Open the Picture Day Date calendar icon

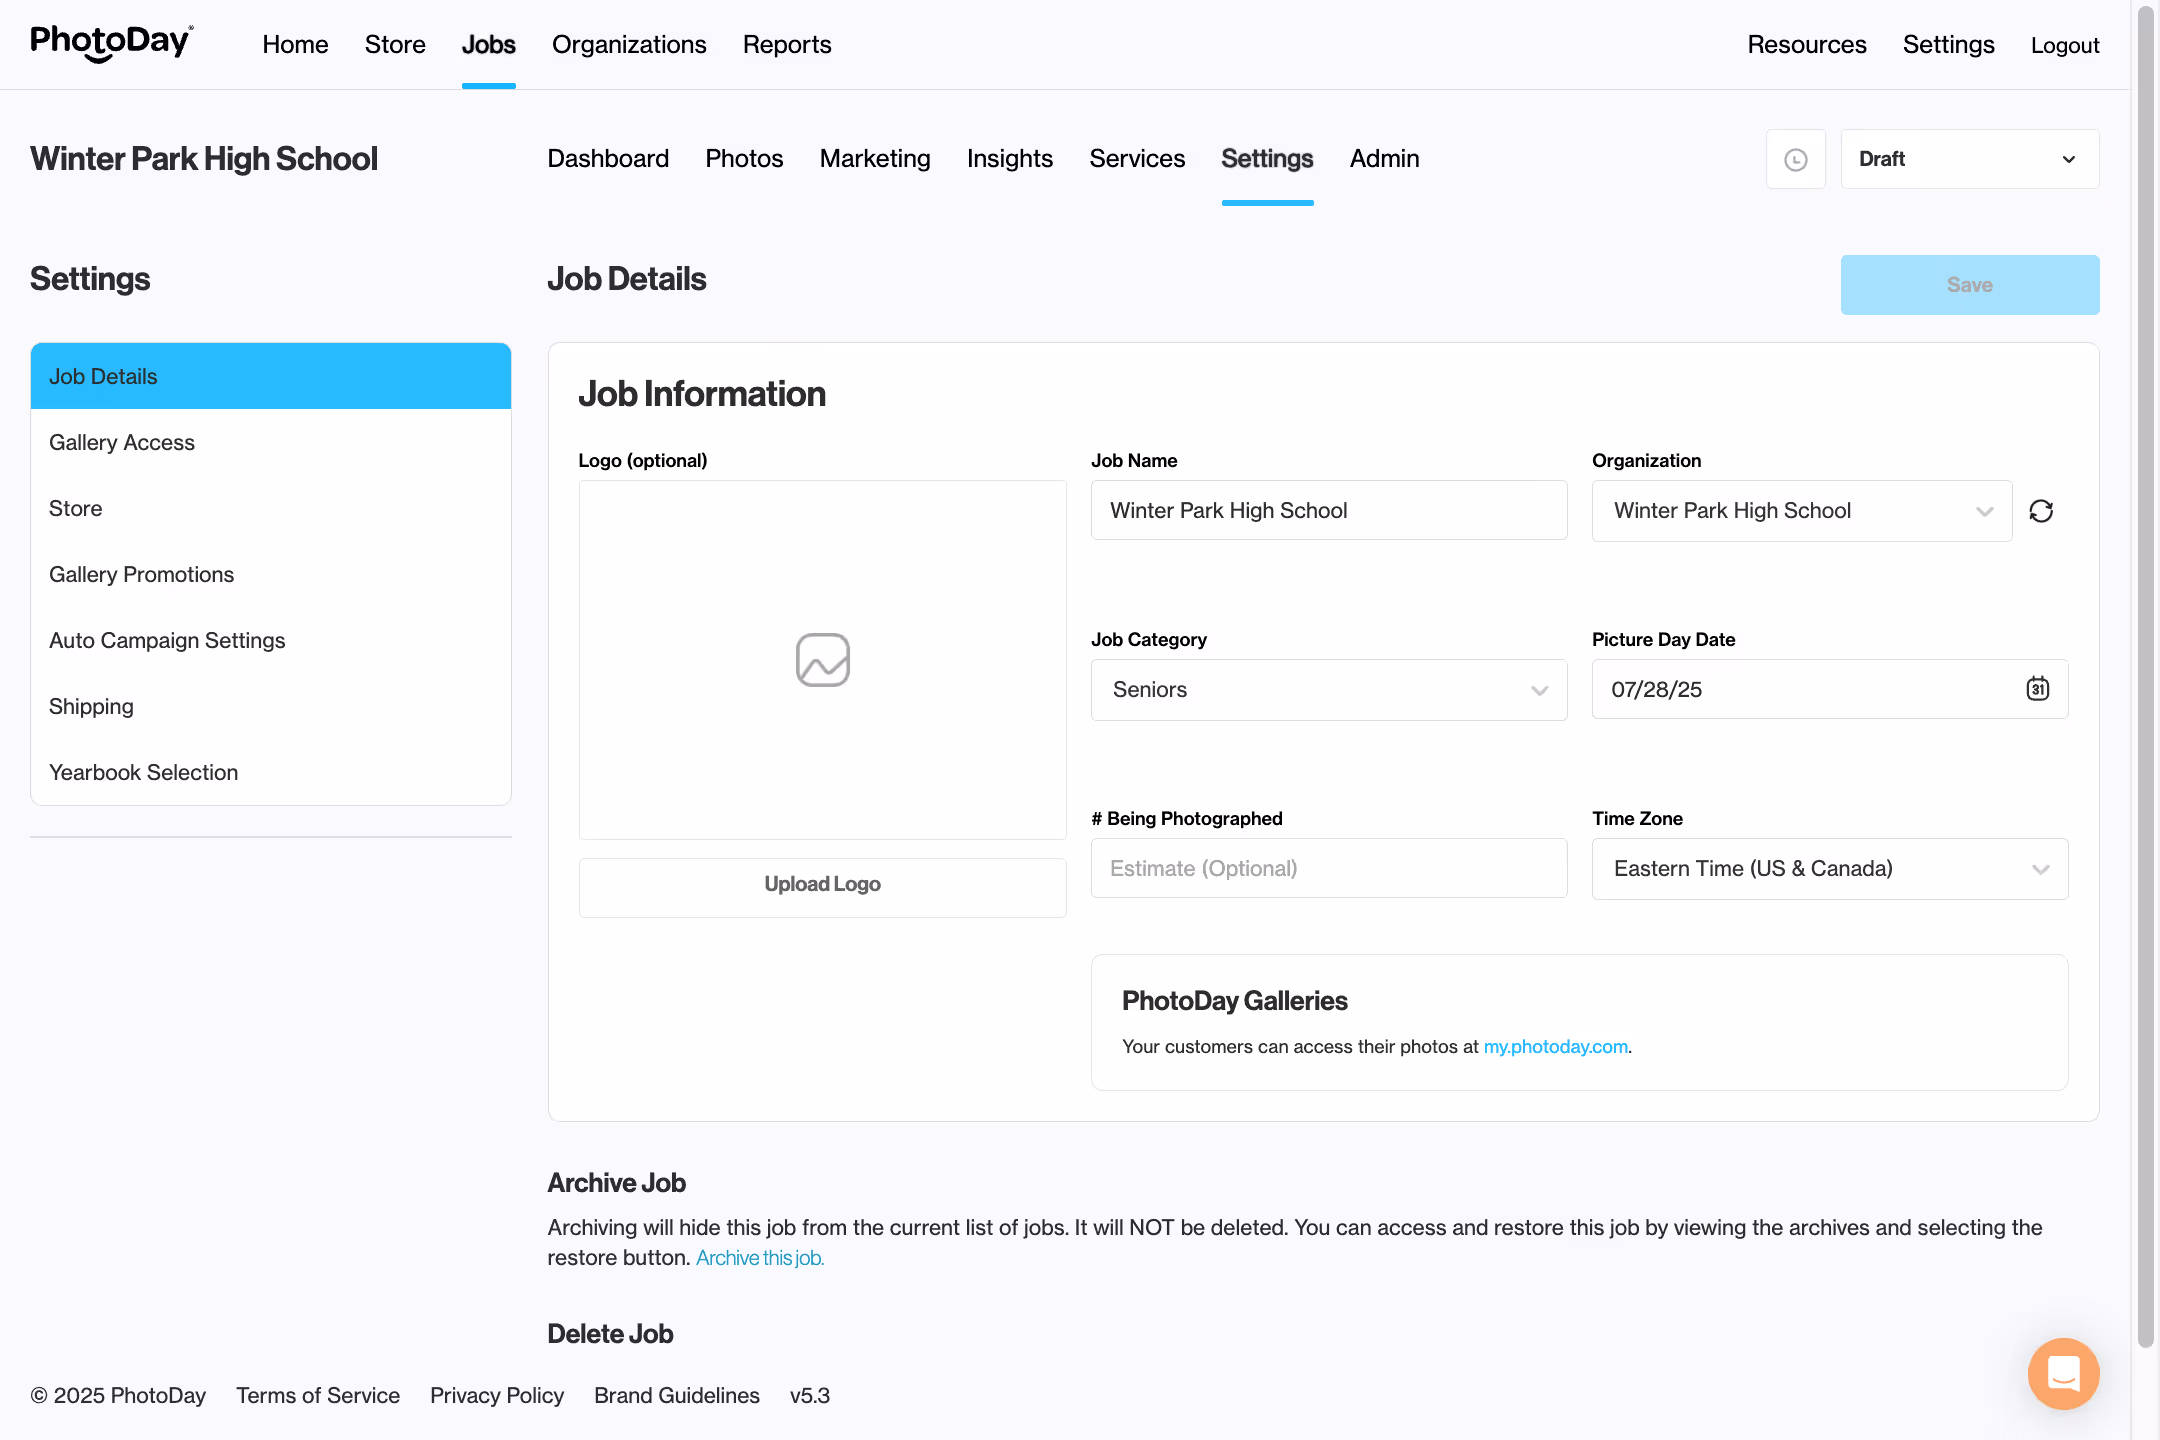tap(2037, 689)
